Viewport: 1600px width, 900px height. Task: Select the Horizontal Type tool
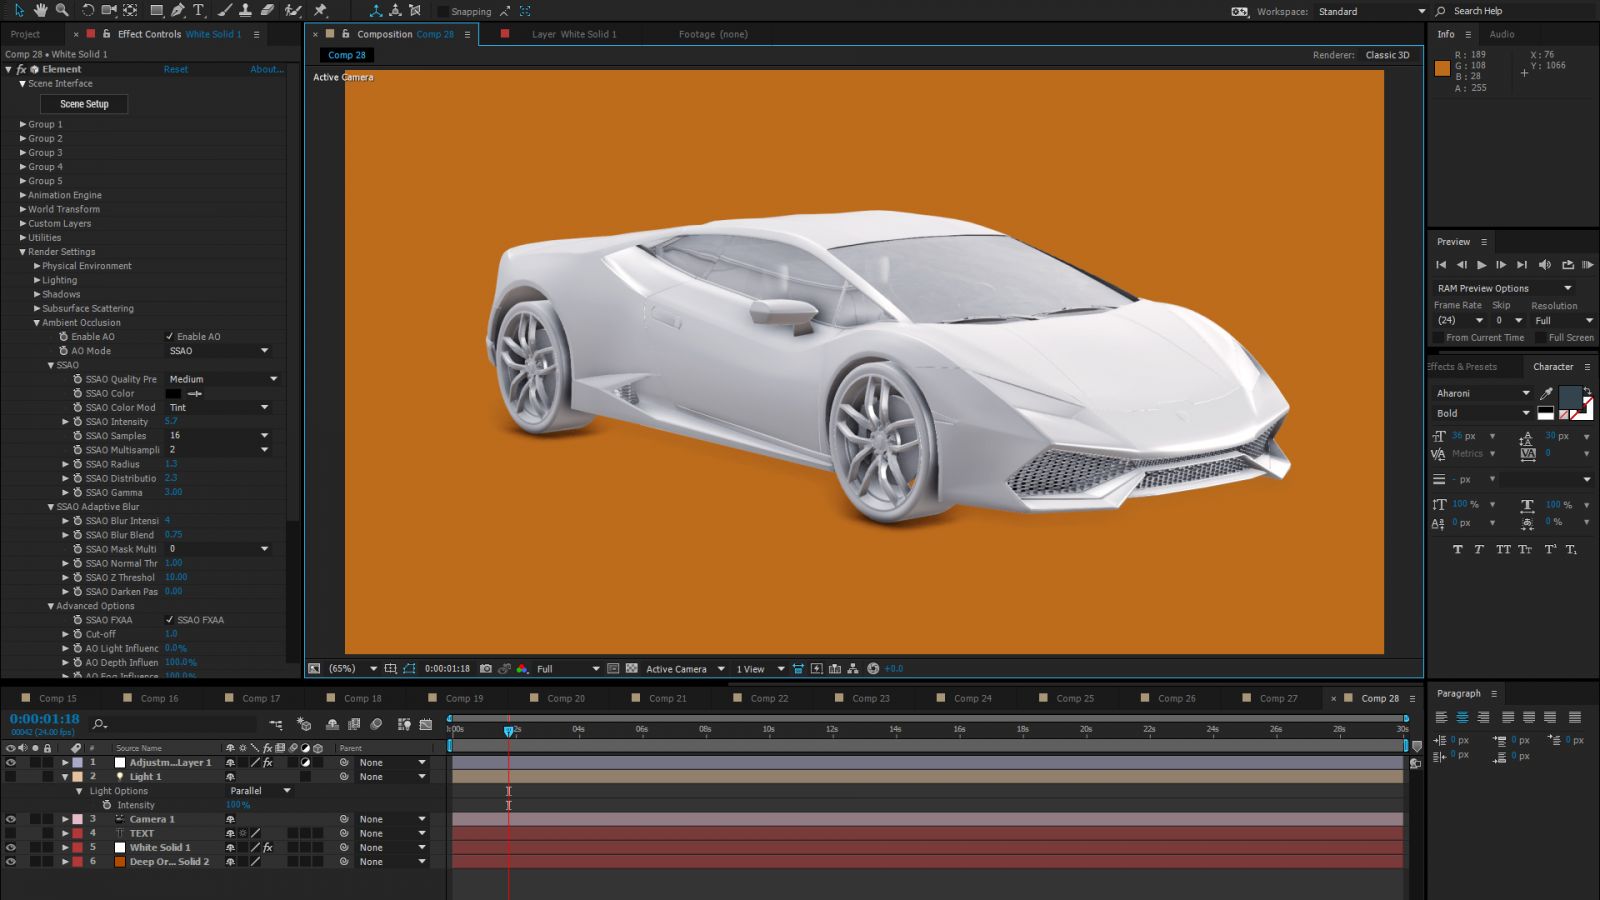click(199, 11)
